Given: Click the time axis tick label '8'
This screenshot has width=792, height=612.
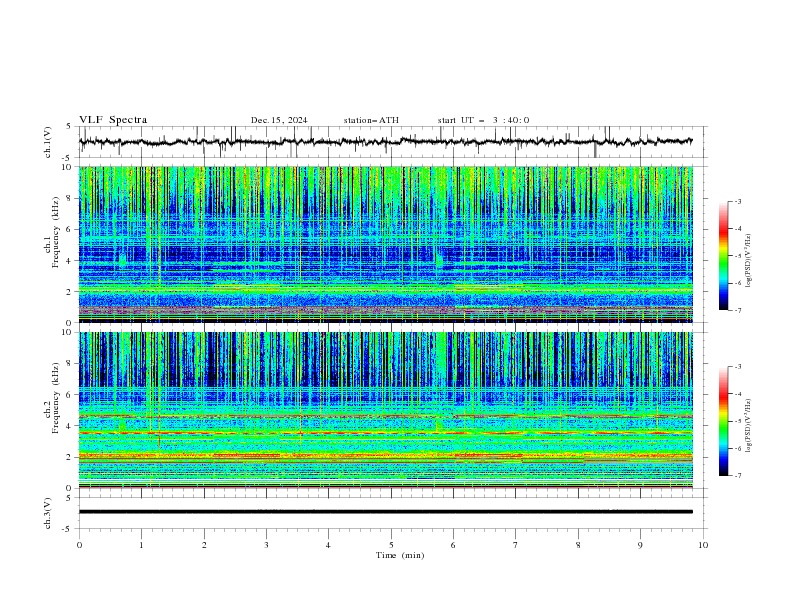Looking at the screenshot, I should click(578, 545).
